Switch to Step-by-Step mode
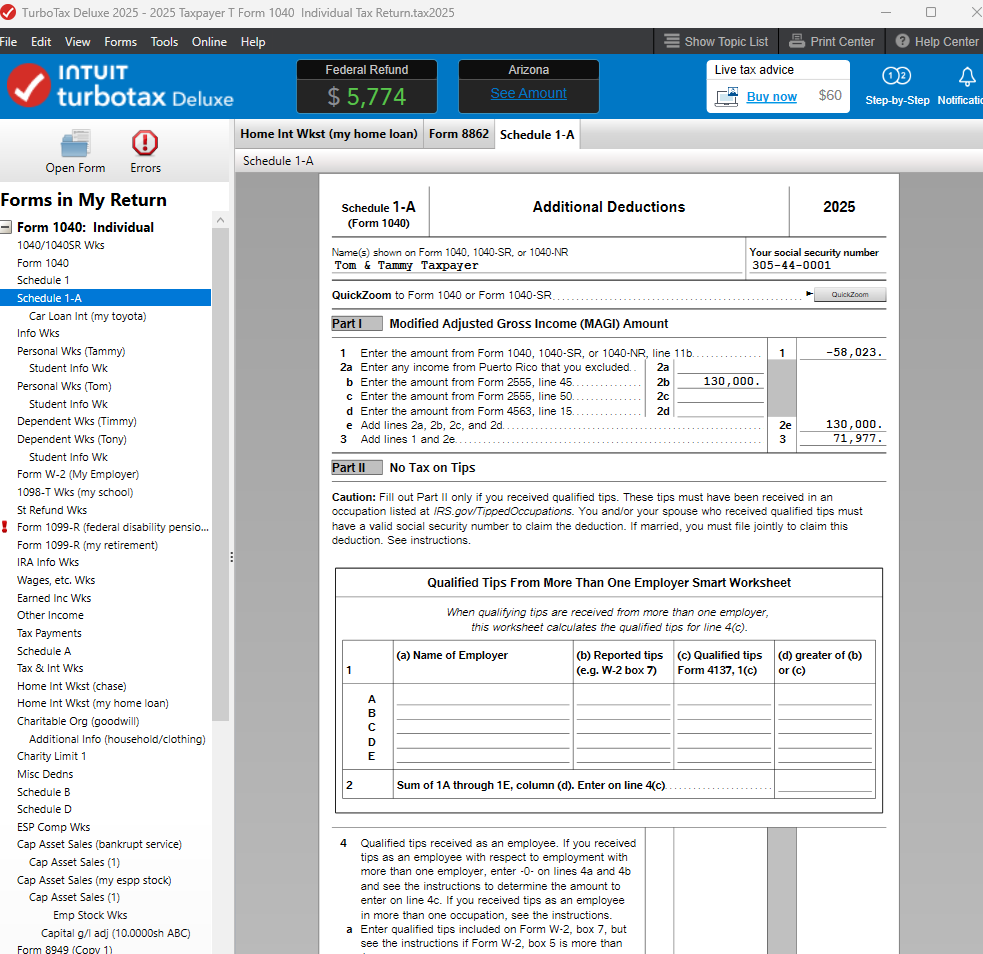 (x=897, y=86)
